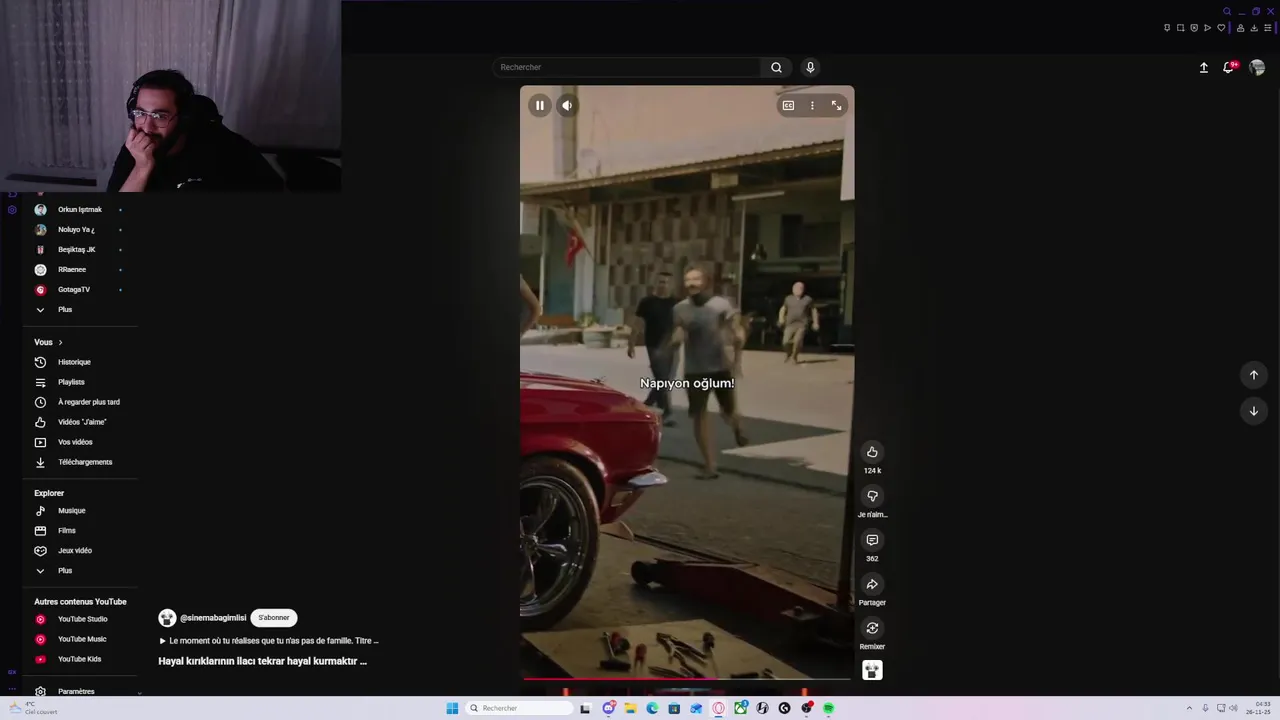Screen dimensions: 1280x720
Task: Open the browser tab search icon
Action: (1227, 11)
